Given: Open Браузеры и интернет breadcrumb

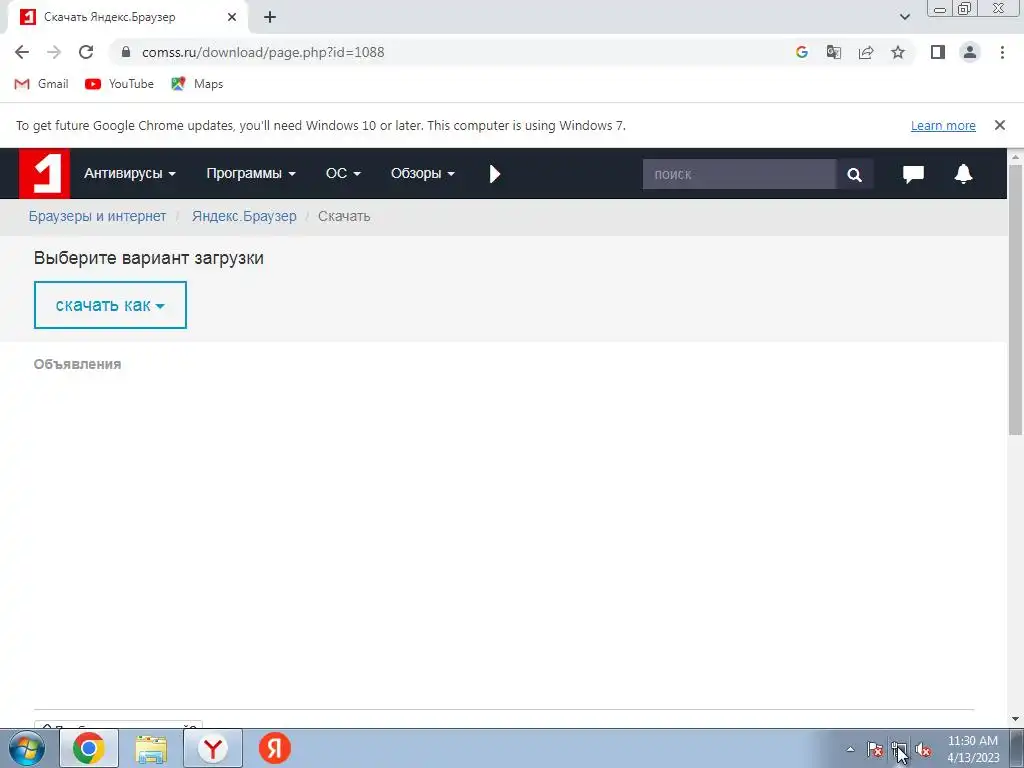Looking at the screenshot, I should [x=97, y=216].
